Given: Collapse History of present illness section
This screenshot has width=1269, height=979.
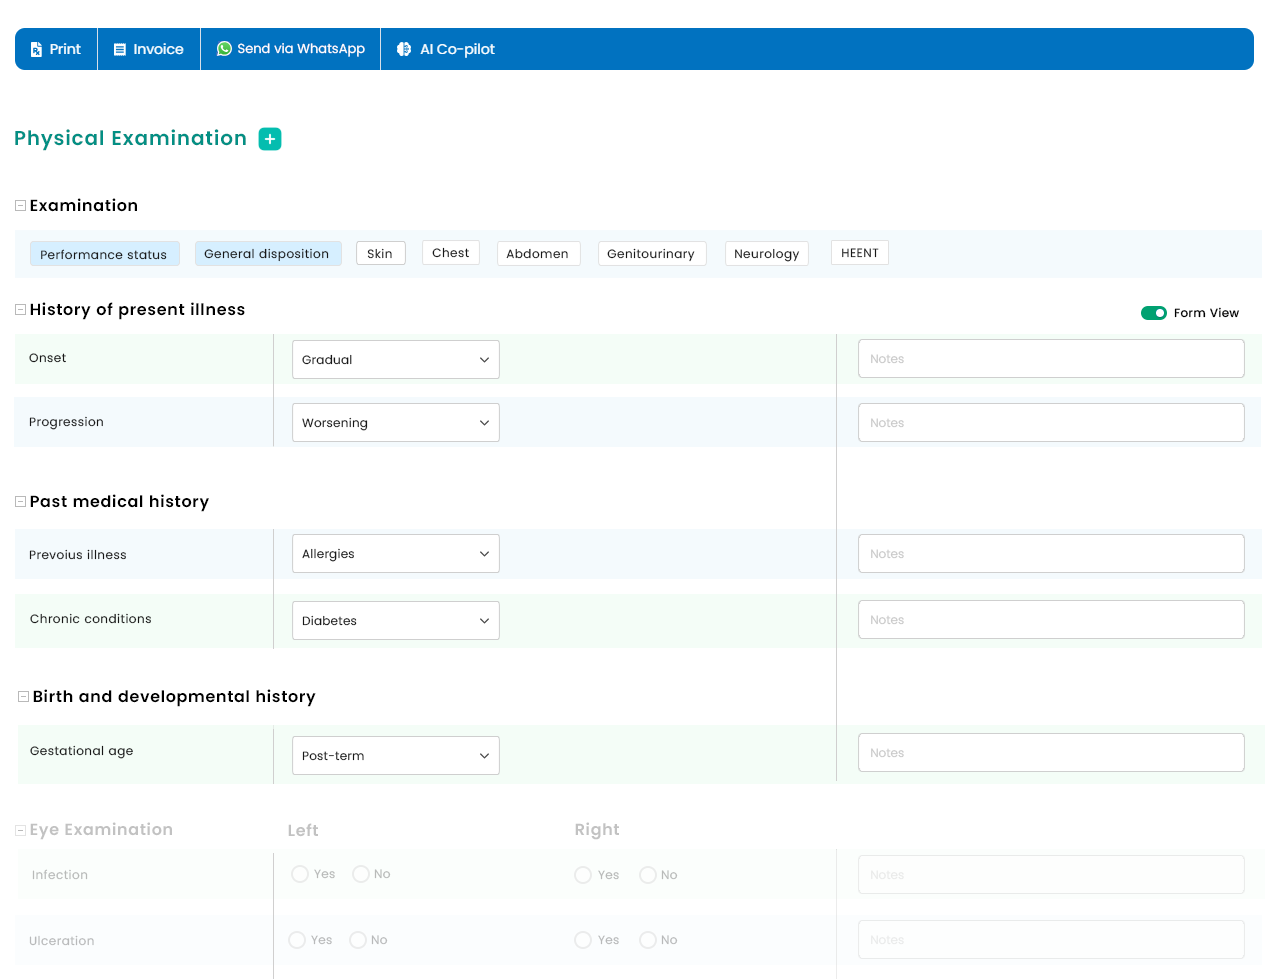Looking at the screenshot, I should click(x=20, y=310).
